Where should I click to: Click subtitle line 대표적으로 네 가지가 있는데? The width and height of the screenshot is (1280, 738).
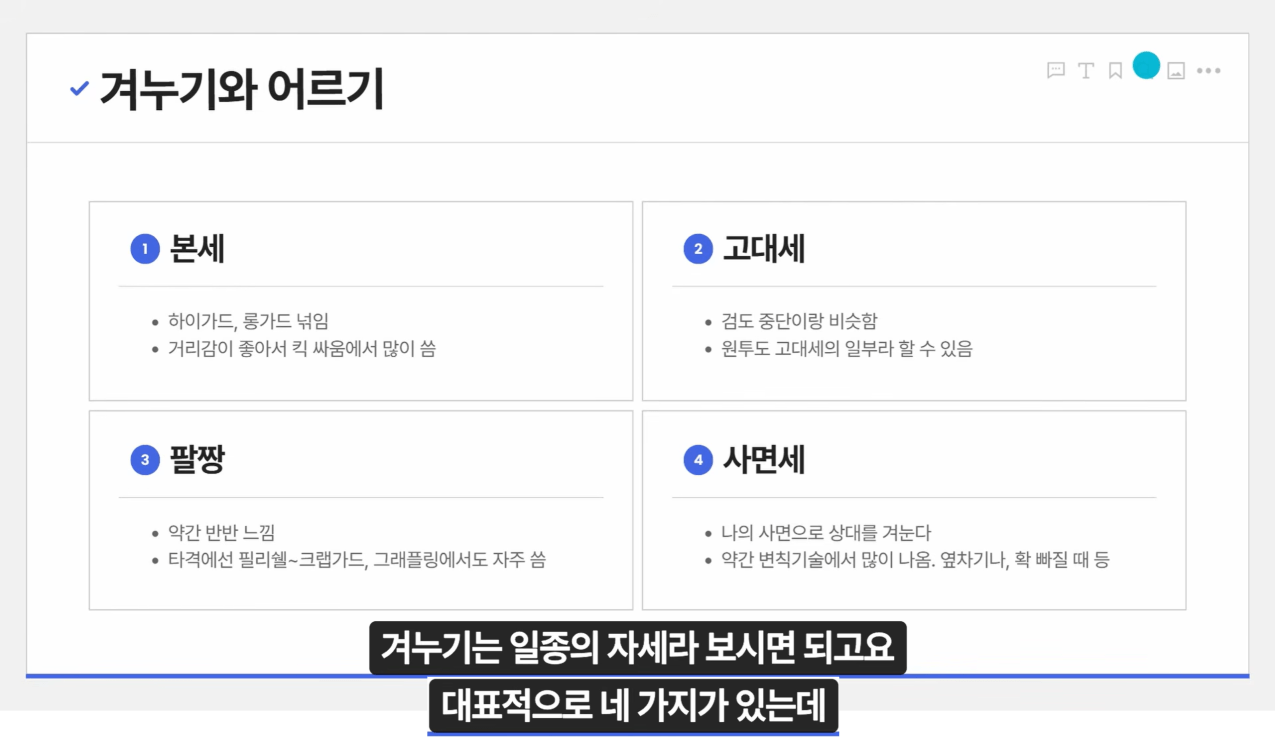[633, 707]
